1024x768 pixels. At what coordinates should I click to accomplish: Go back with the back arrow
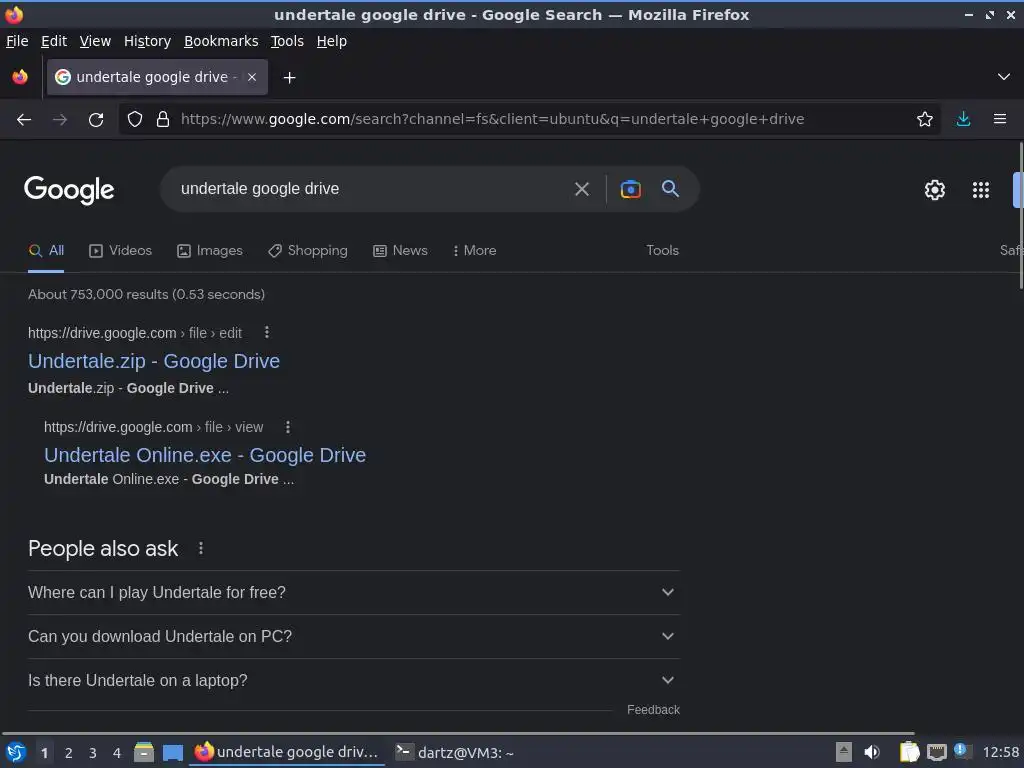[x=24, y=120]
